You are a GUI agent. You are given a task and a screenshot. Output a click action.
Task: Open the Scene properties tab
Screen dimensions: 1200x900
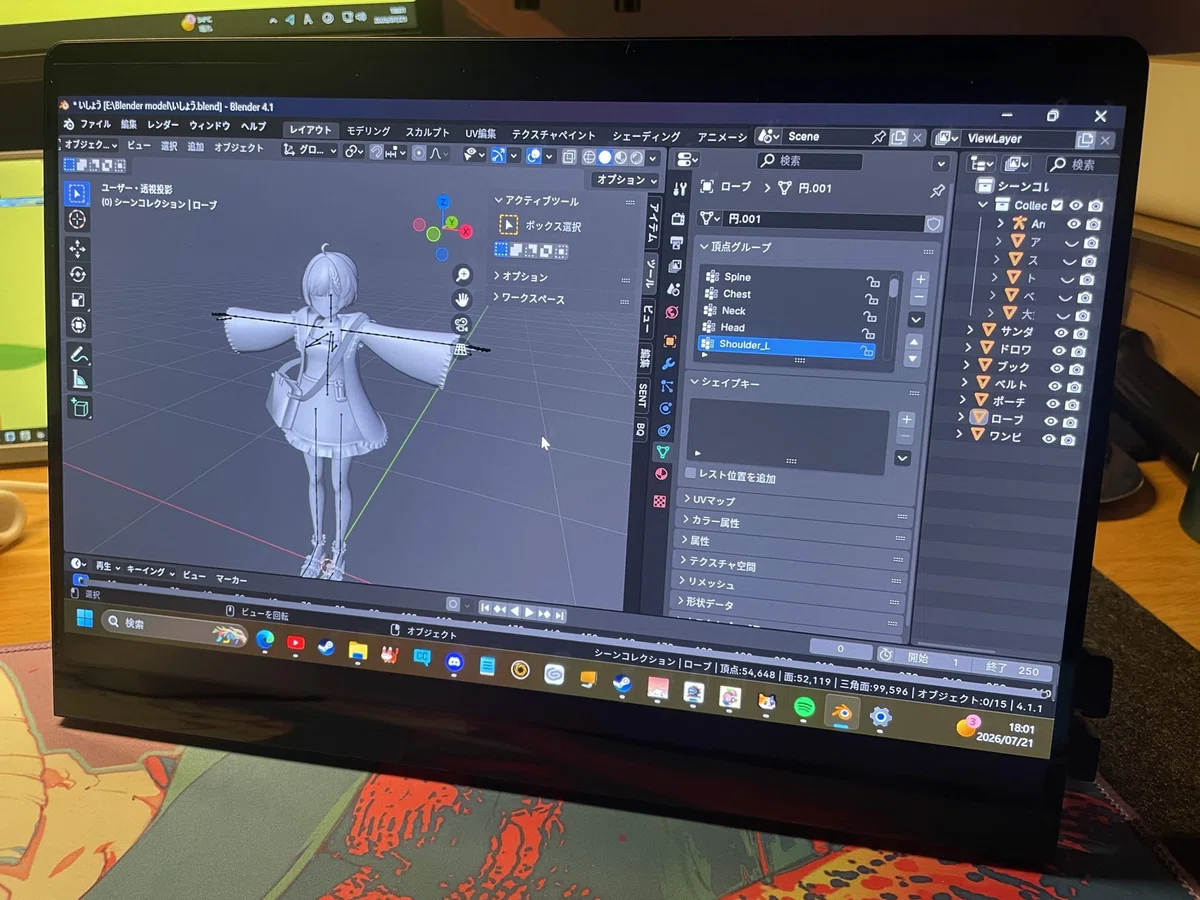[x=673, y=290]
